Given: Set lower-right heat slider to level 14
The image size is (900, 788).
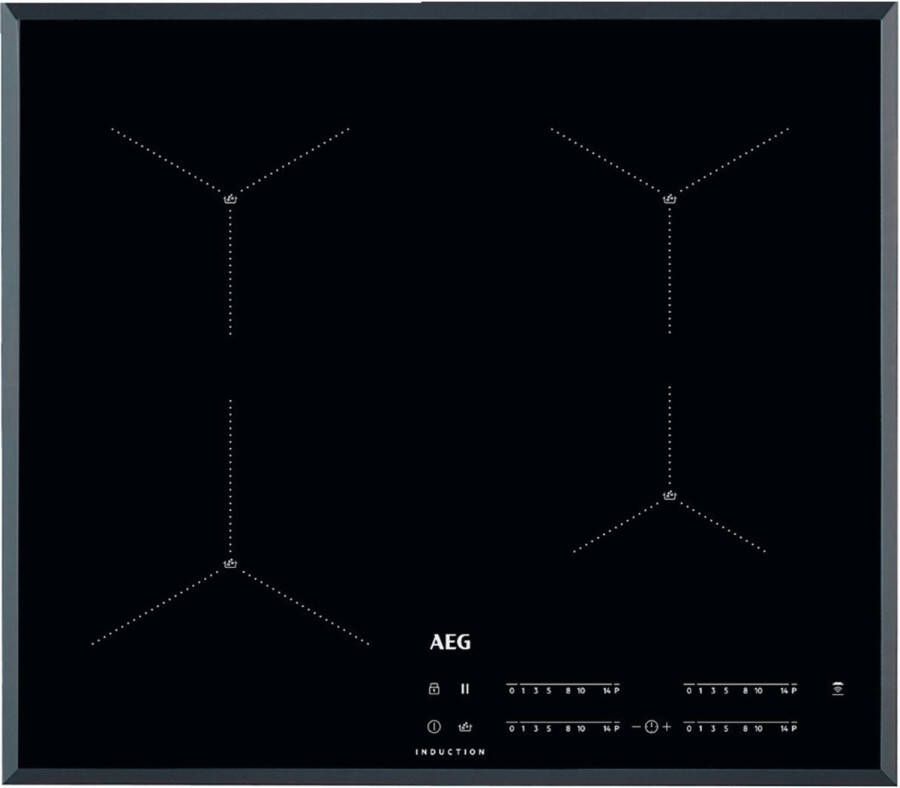Looking at the screenshot, I should (x=783, y=728).
